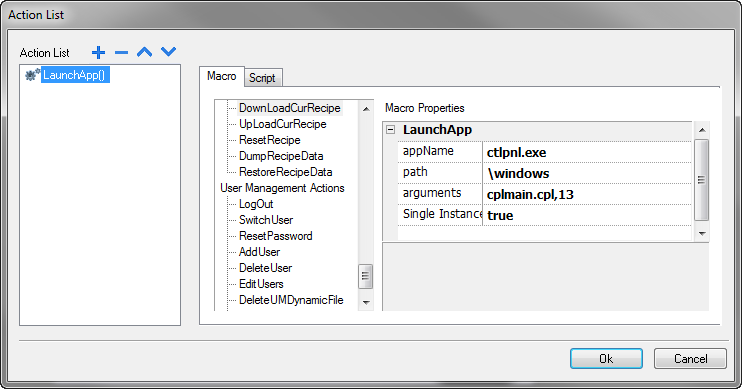This screenshot has height=389, width=742.
Task: Confirm with the Ok button
Action: tap(606, 359)
